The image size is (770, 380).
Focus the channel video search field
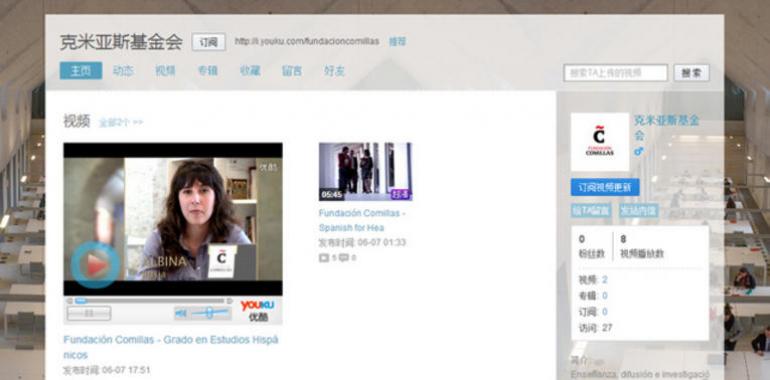tap(616, 73)
